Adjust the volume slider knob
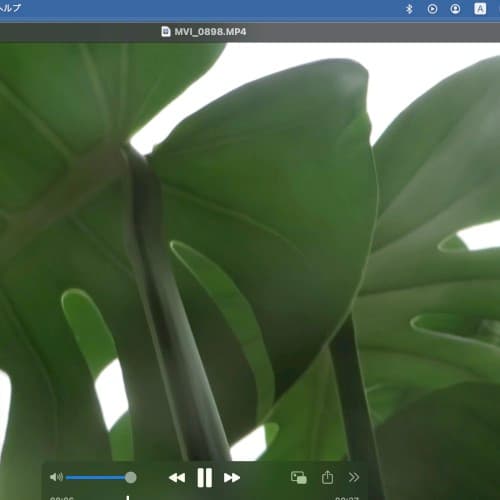 [x=131, y=477]
